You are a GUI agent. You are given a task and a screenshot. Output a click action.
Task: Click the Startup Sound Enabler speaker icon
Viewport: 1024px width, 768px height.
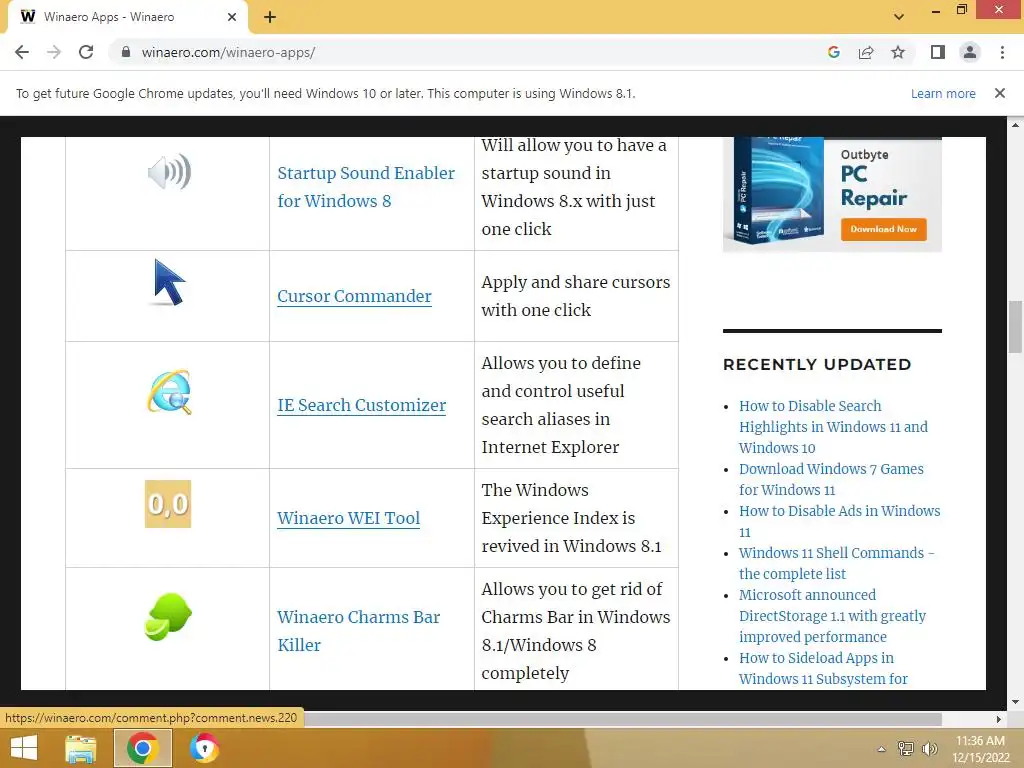point(168,172)
